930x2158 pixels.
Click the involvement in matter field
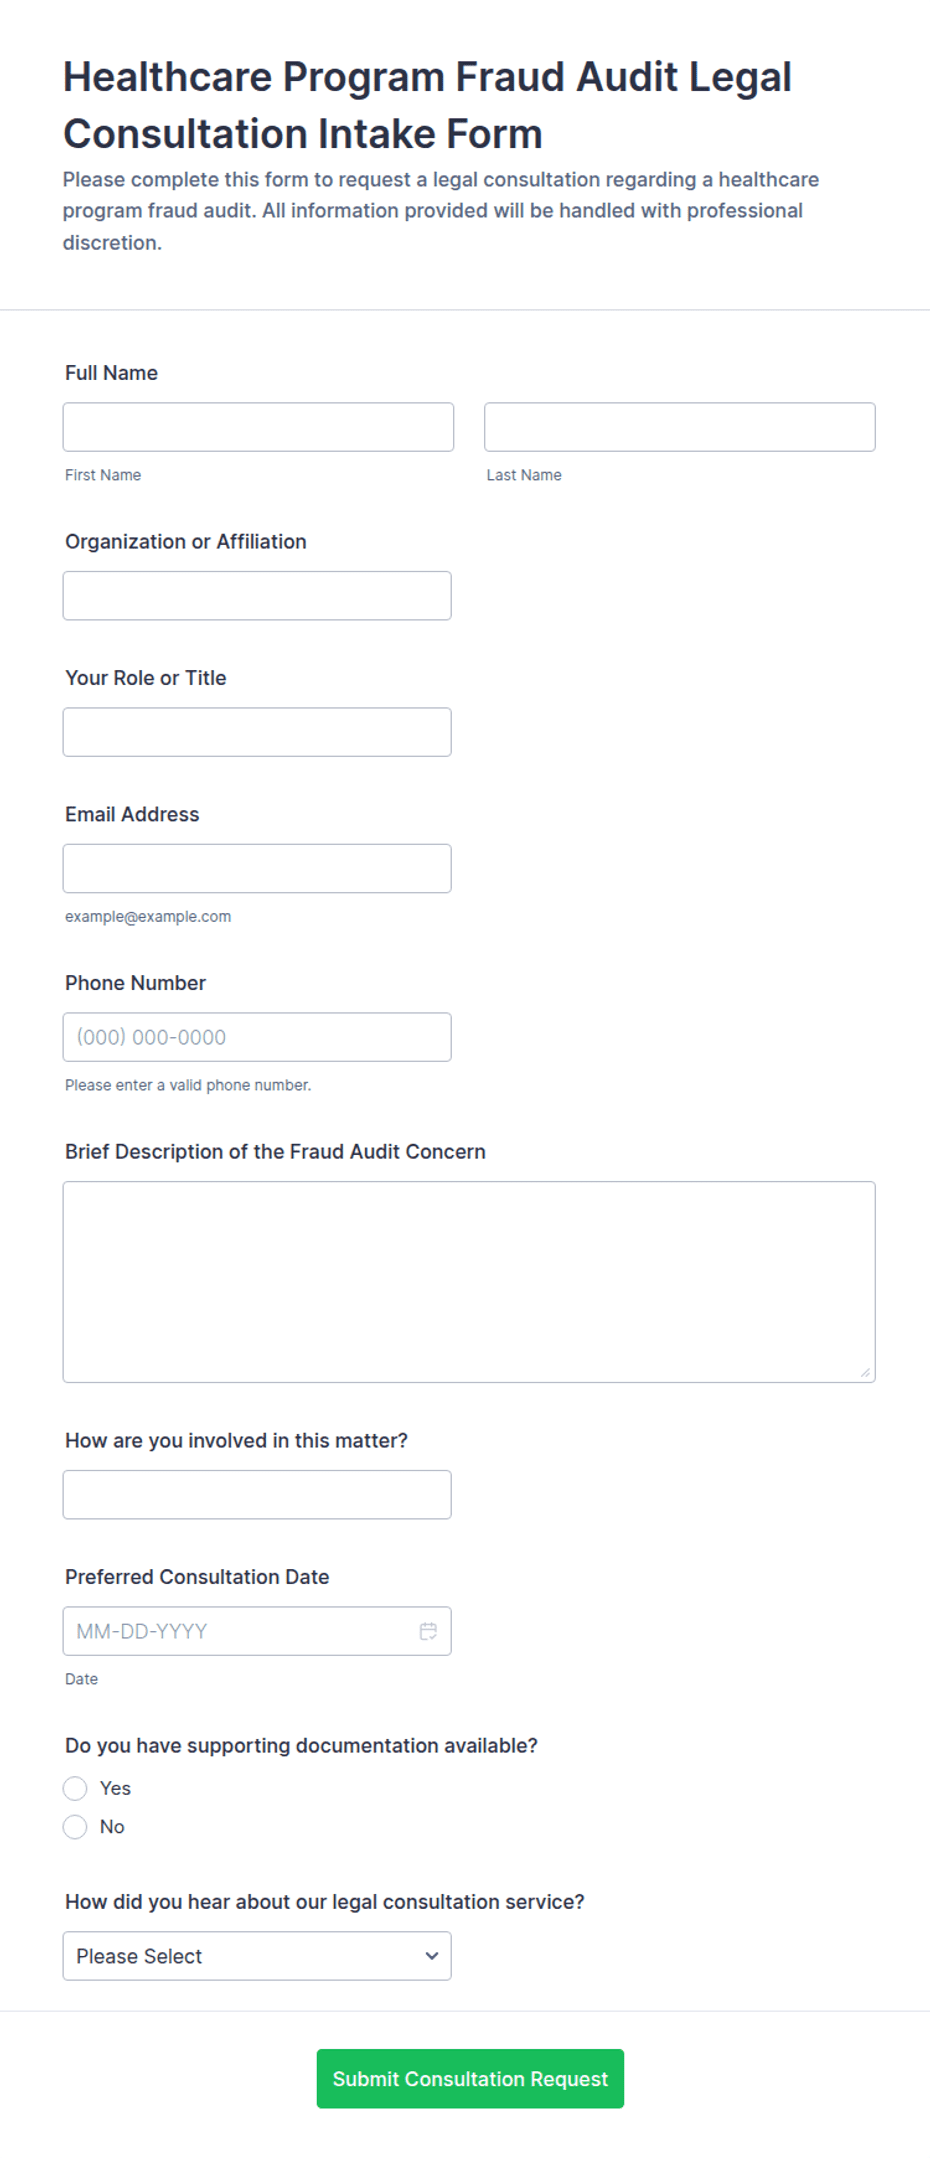[257, 1495]
